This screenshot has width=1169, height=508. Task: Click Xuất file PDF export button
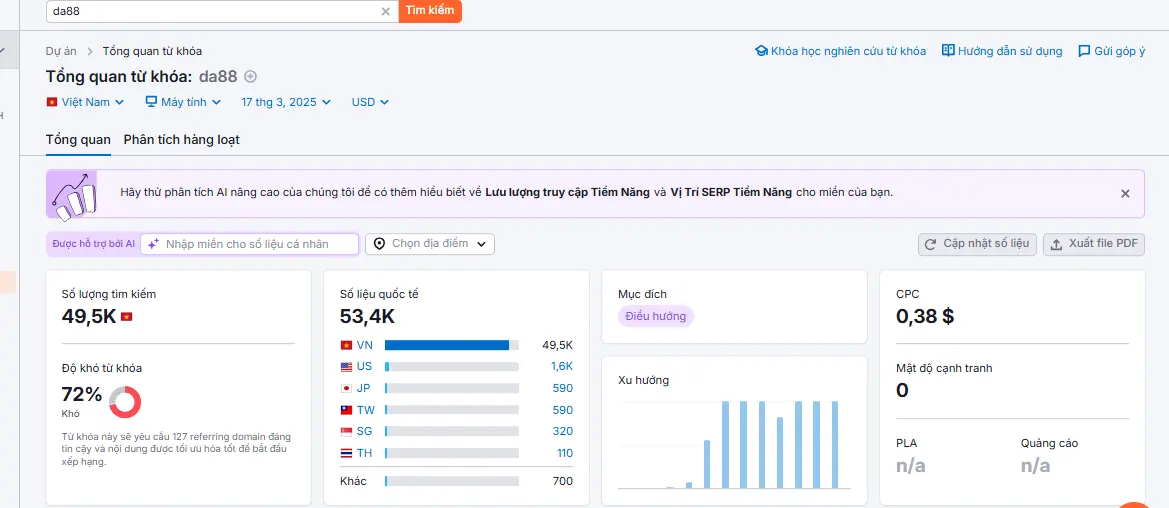click(x=1094, y=244)
